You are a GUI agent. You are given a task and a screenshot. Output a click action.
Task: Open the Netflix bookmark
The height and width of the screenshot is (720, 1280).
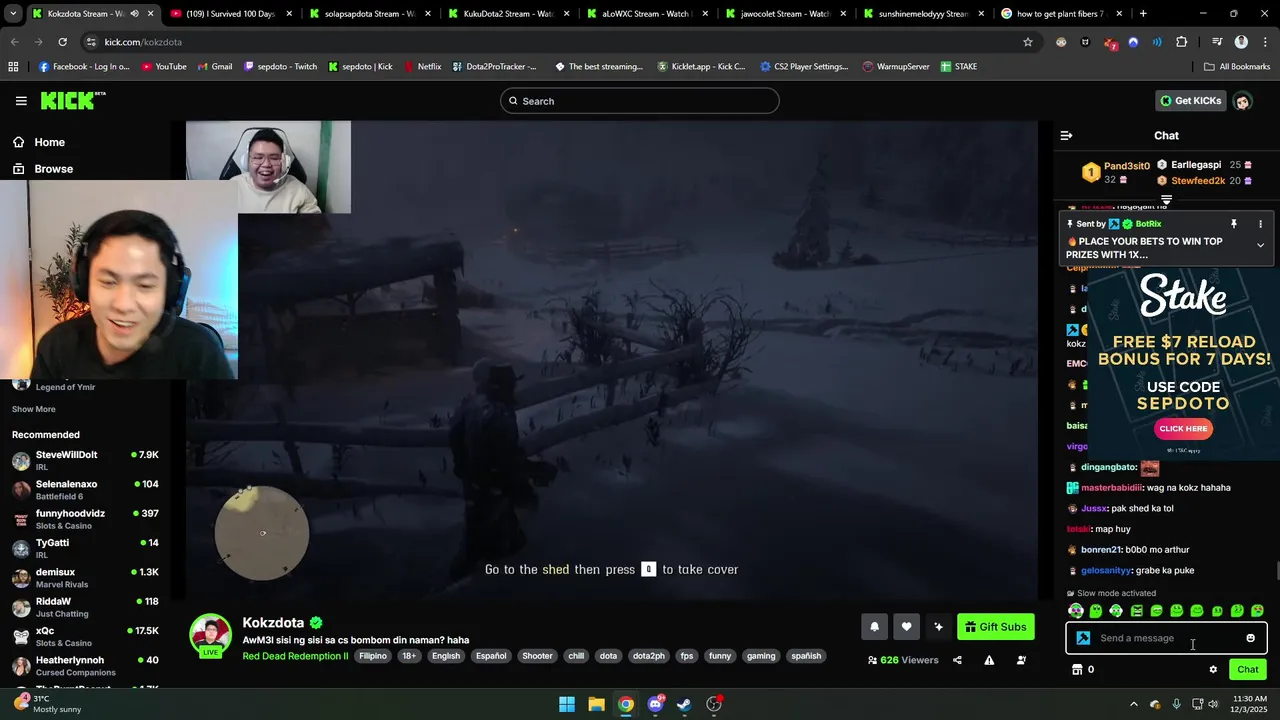pos(423,67)
